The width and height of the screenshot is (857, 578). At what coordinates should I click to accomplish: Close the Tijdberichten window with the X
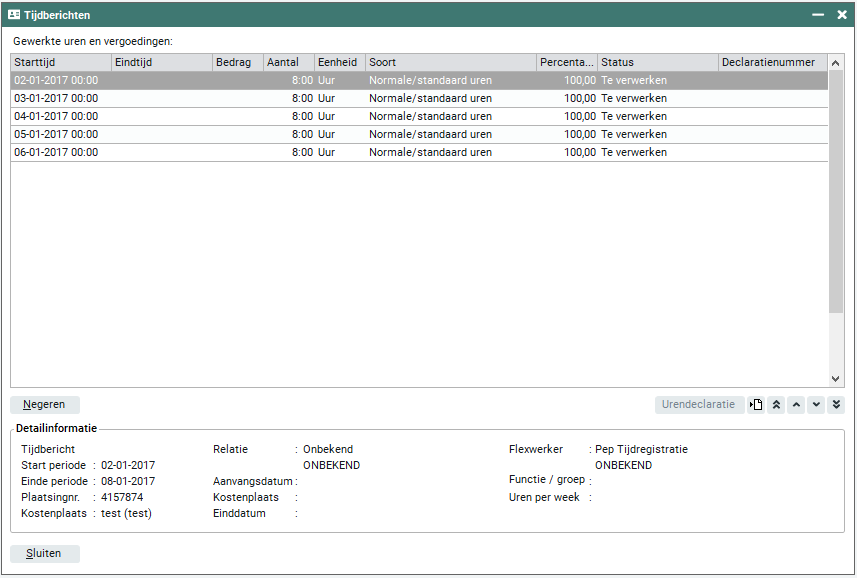[840, 15]
